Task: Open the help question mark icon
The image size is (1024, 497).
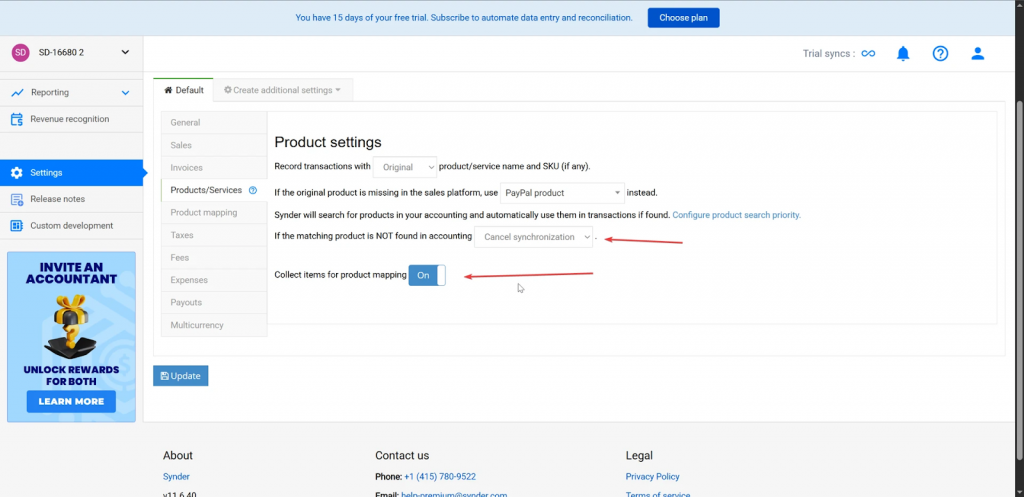Action: [940, 53]
